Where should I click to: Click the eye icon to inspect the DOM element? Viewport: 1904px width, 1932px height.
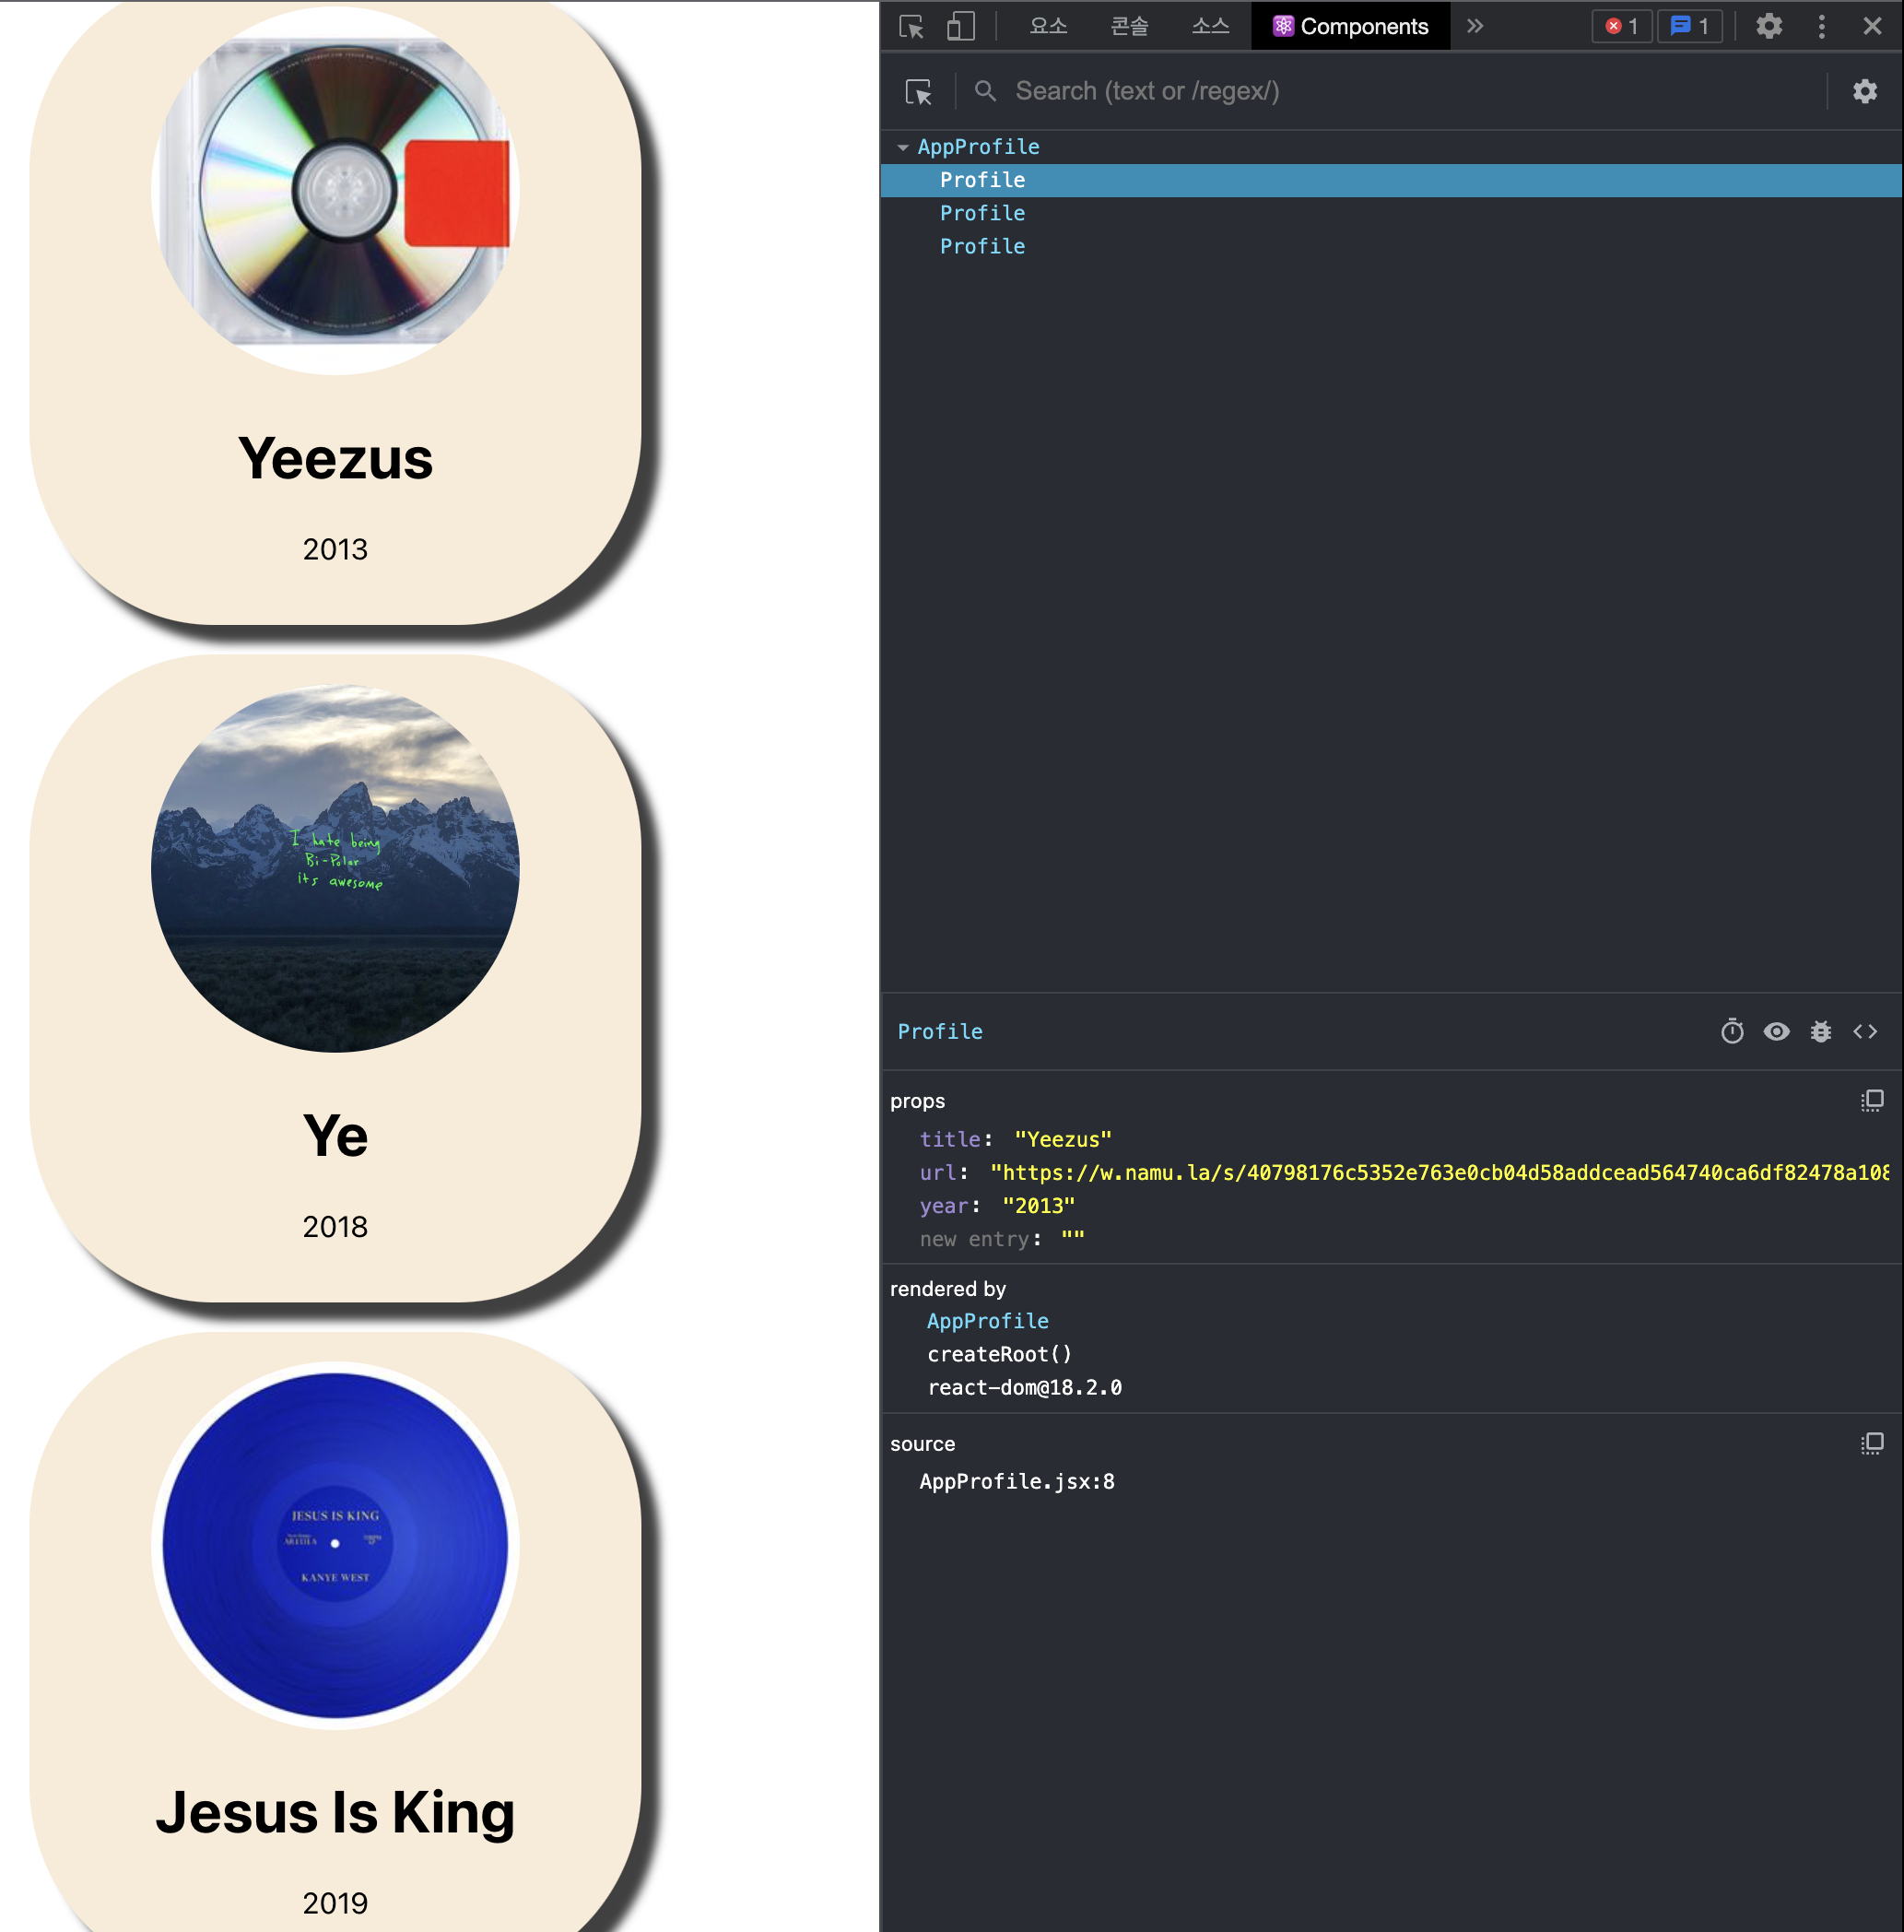click(1776, 1032)
